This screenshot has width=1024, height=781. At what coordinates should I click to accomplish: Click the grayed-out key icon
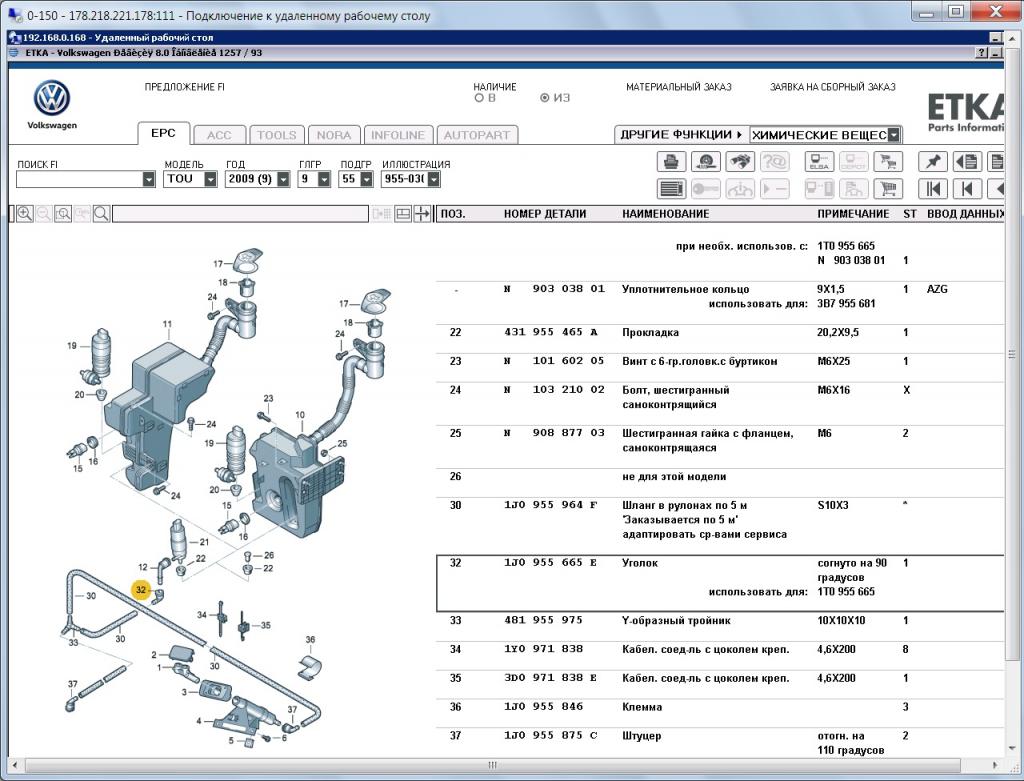coord(705,189)
